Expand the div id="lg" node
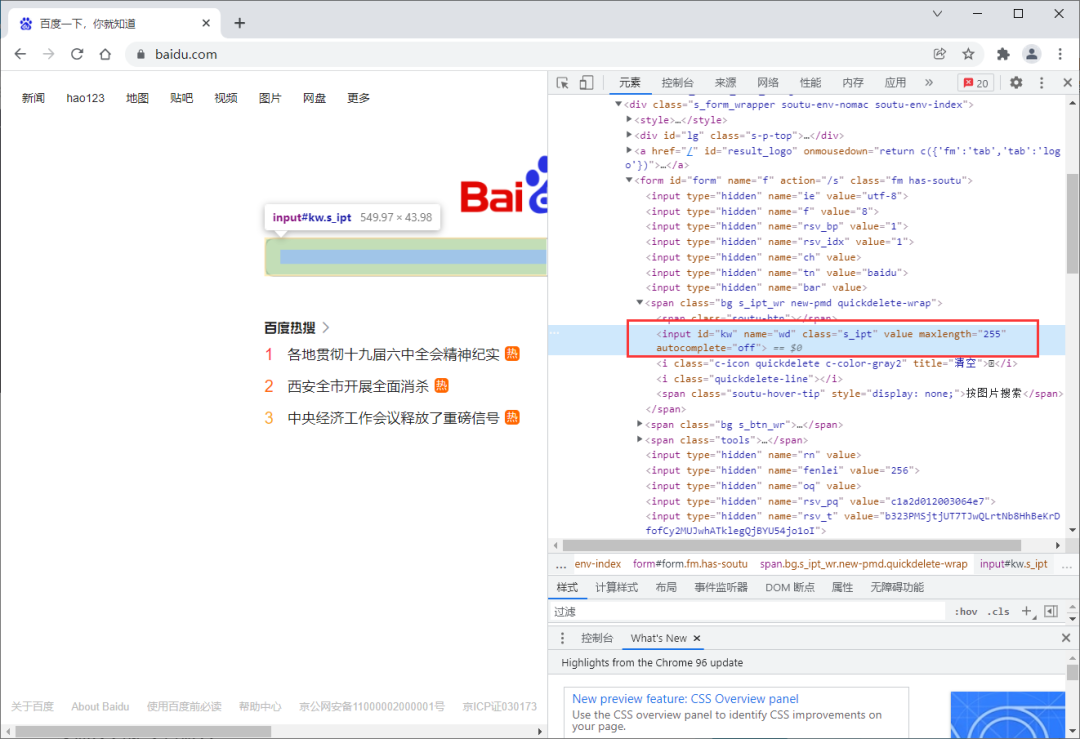Viewport: 1080px width, 739px height. (x=629, y=135)
